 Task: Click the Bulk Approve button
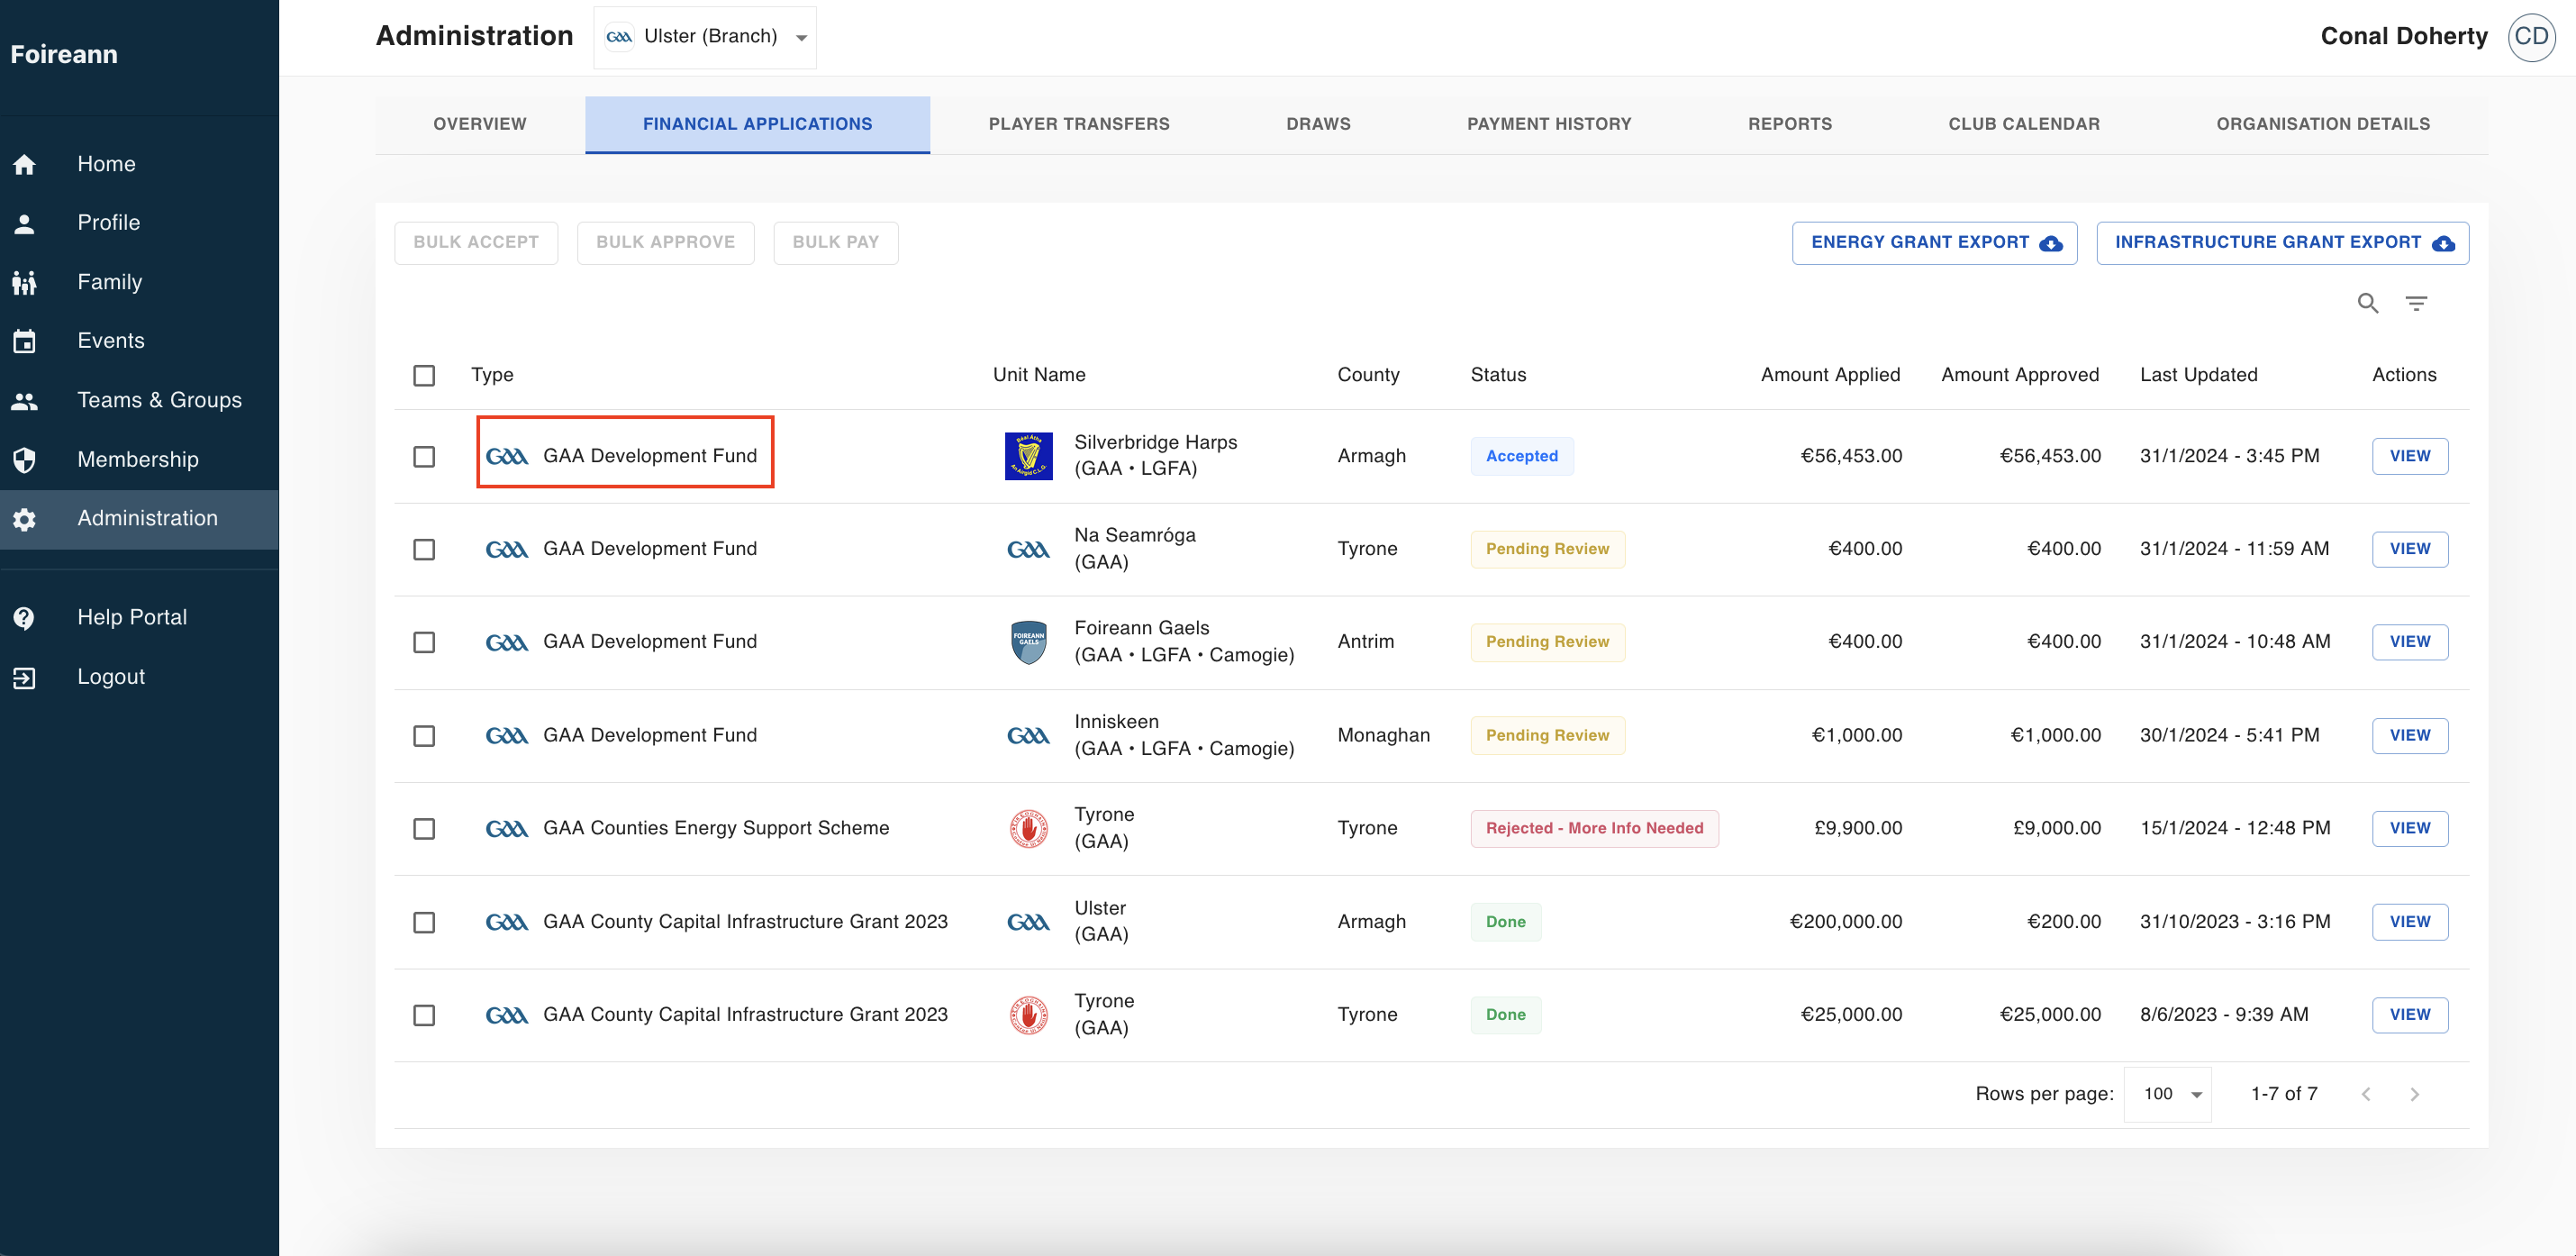(x=665, y=243)
